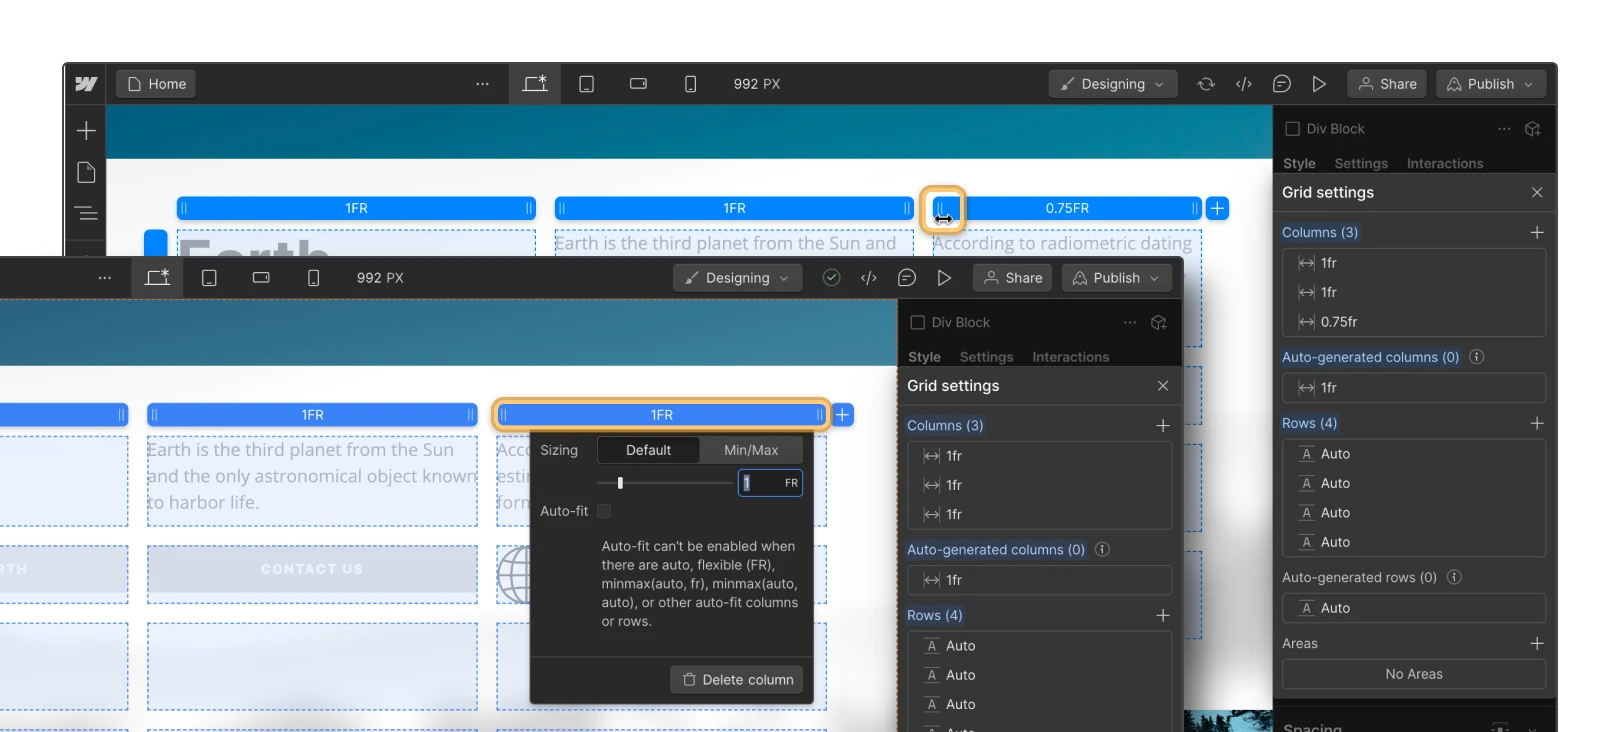Open Interactions tab in upper panel
The width and height of the screenshot is (1620, 732).
pyautogui.click(x=1444, y=163)
